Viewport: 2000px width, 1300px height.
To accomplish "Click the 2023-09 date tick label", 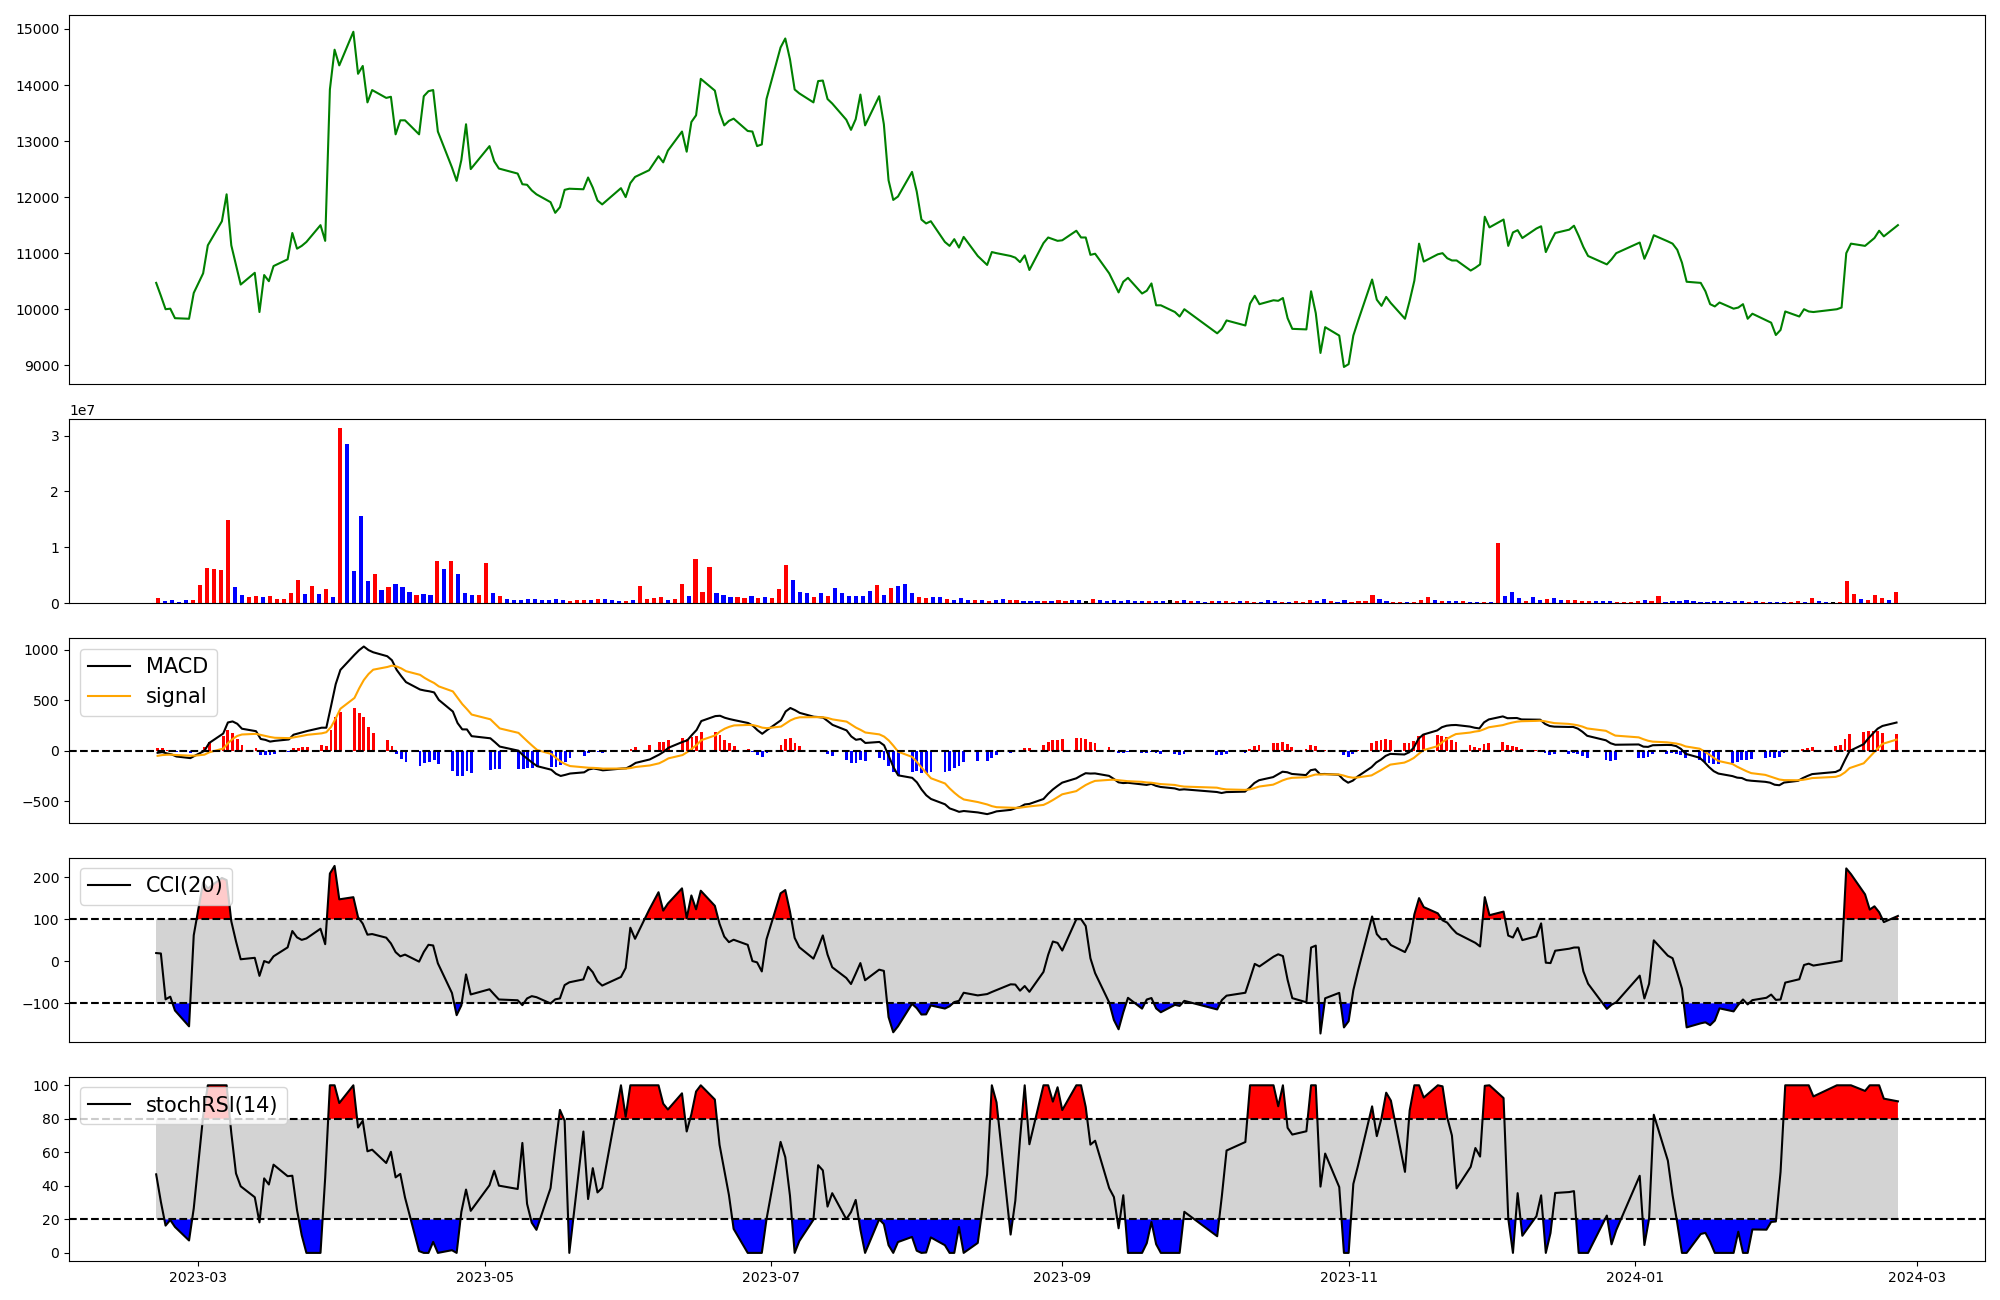I will point(1061,1277).
